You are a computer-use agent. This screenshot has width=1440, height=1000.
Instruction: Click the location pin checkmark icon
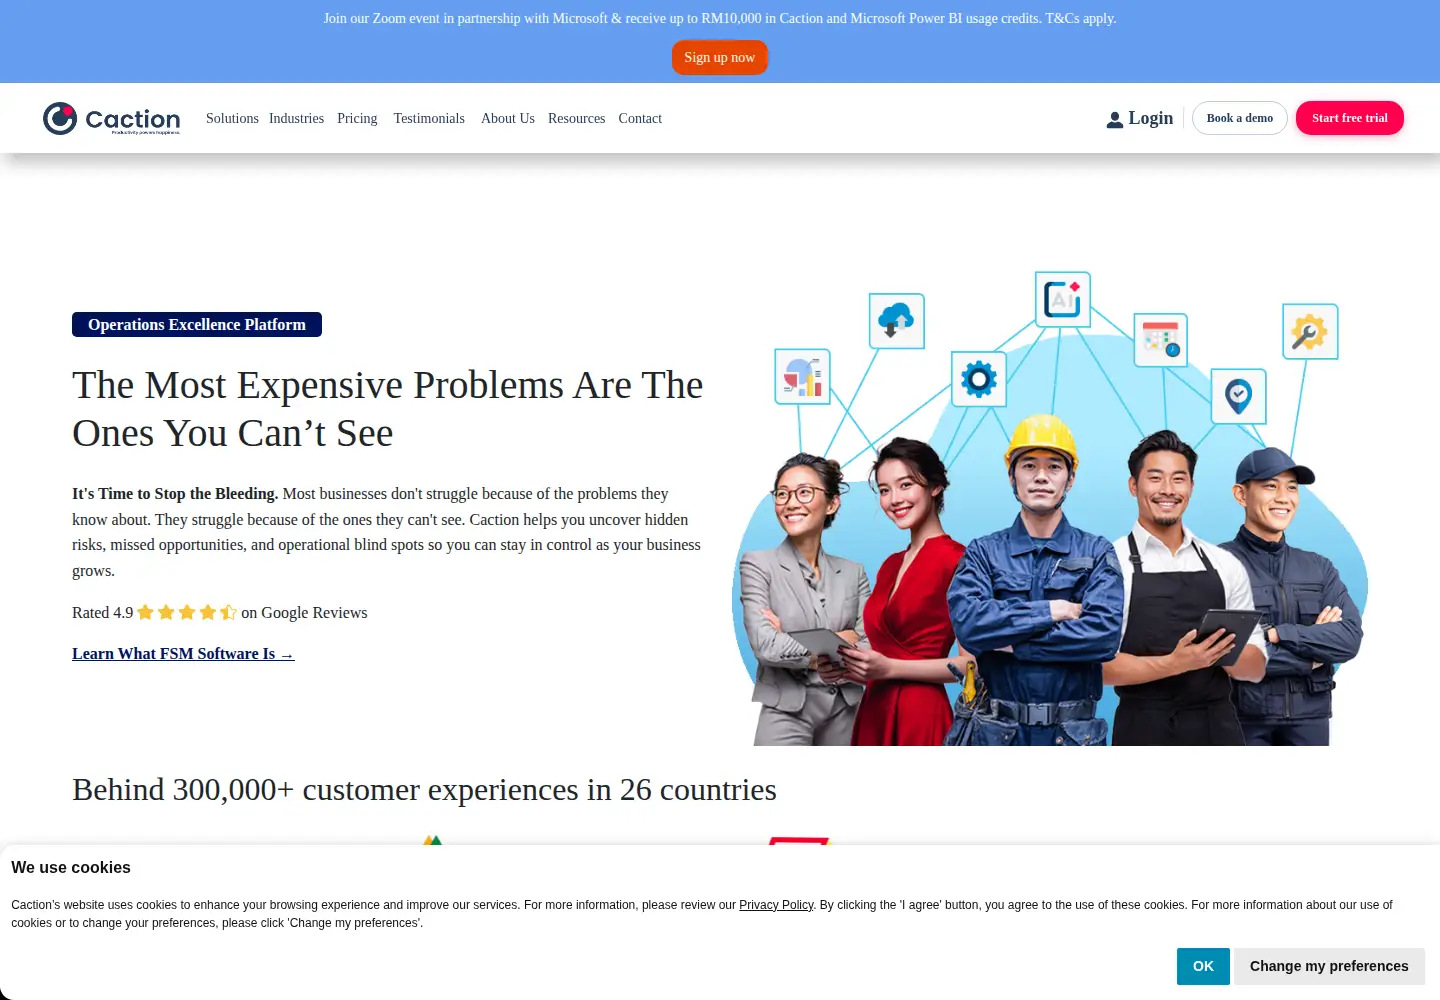coord(1238,396)
